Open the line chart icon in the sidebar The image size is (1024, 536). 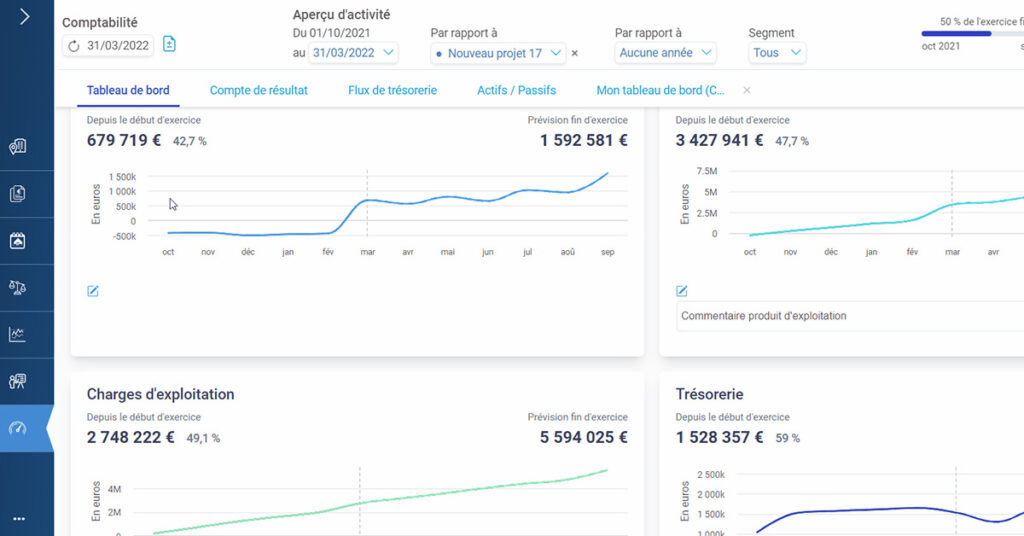point(18,335)
